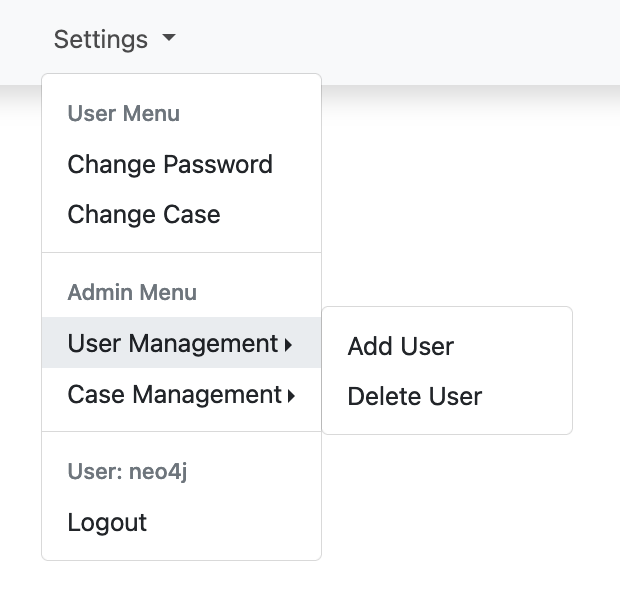Select Change Case from User Menu

(x=144, y=214)
